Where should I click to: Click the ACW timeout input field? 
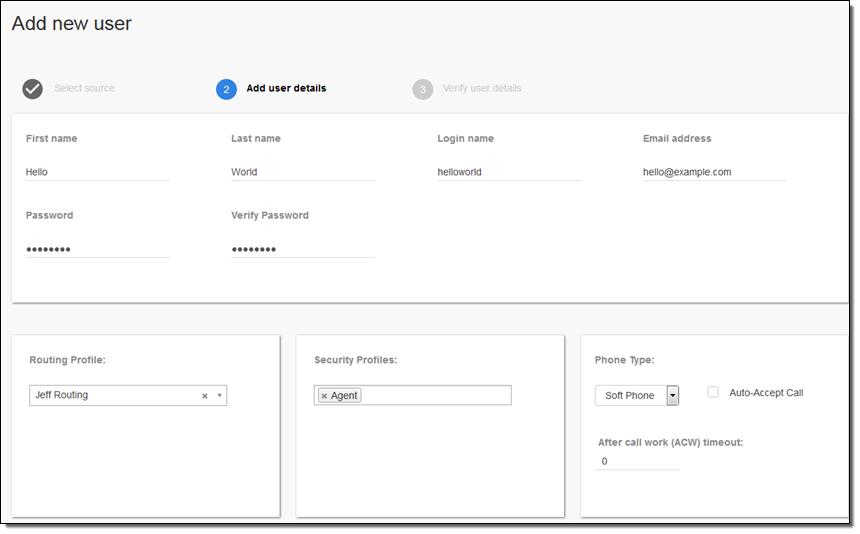pos(637,462)
